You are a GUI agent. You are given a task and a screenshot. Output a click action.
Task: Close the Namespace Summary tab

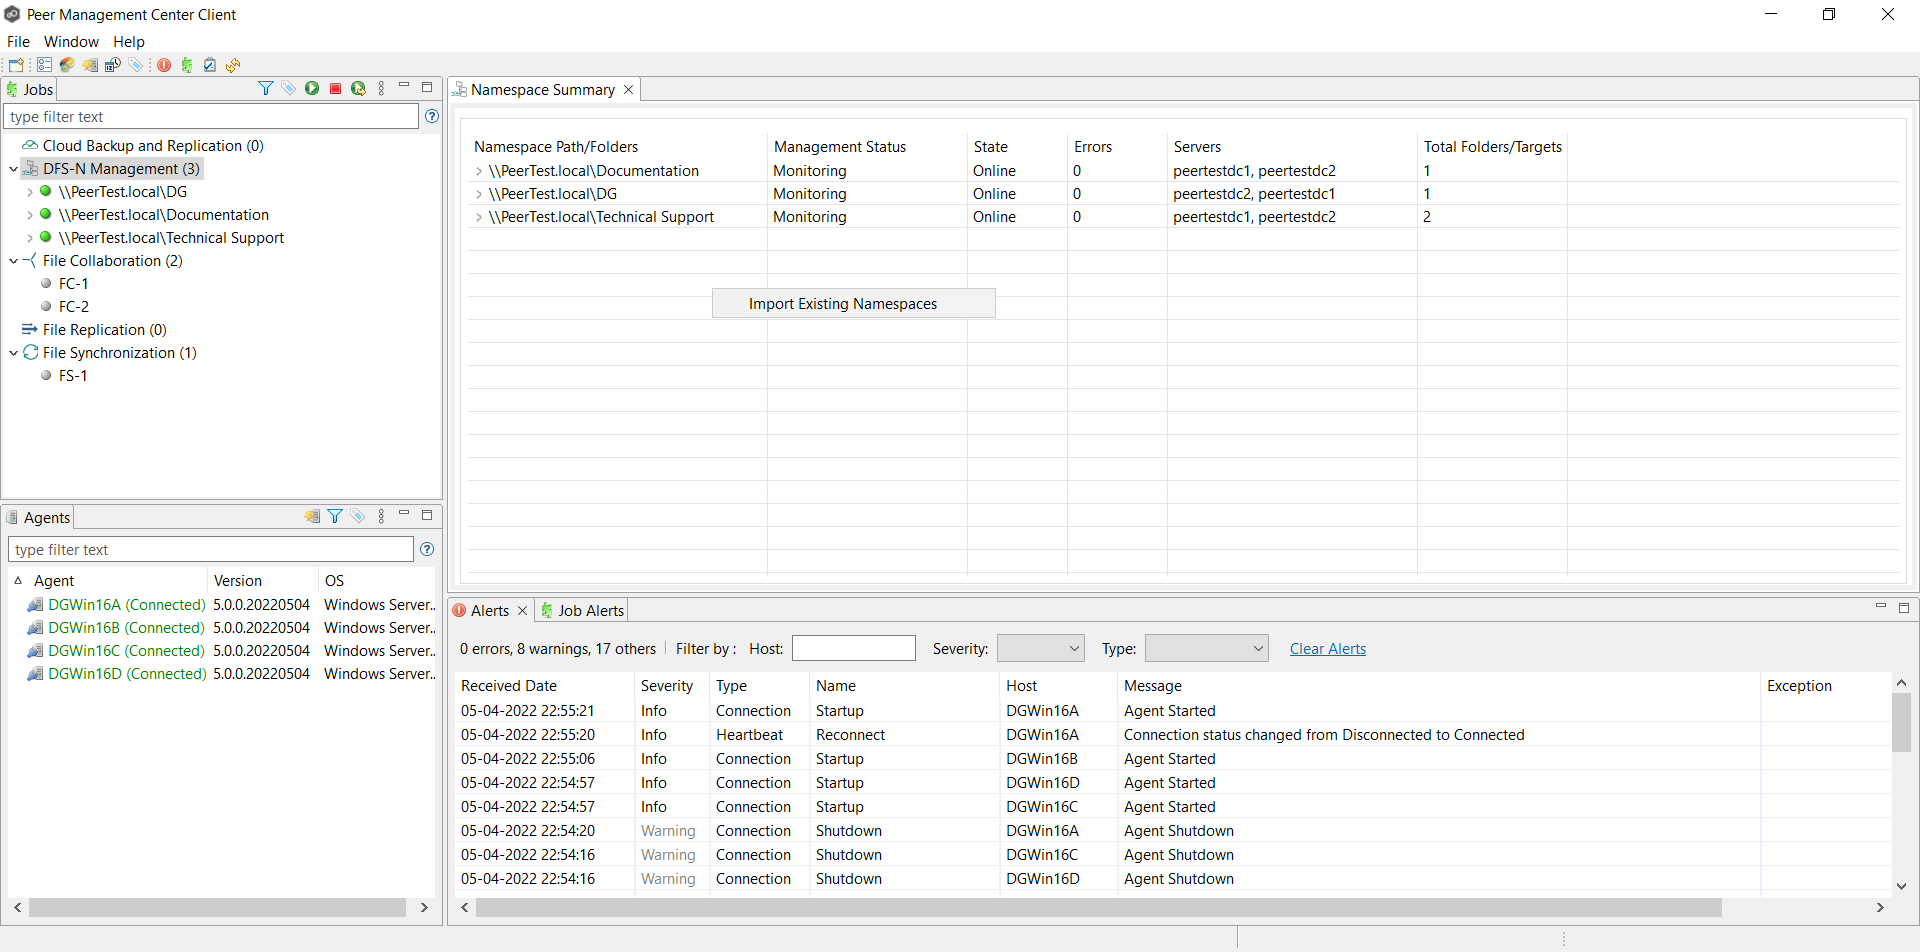click(629, 89)
